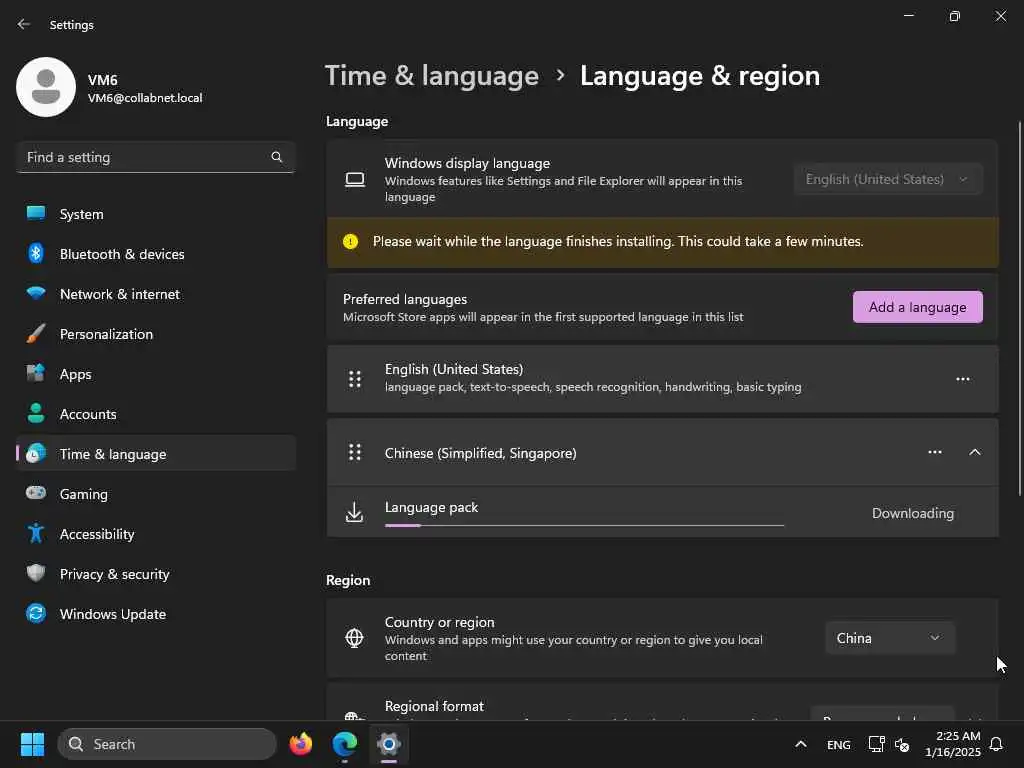
Task: Launch Firefox from the taskbar
Action: point(300,744)
